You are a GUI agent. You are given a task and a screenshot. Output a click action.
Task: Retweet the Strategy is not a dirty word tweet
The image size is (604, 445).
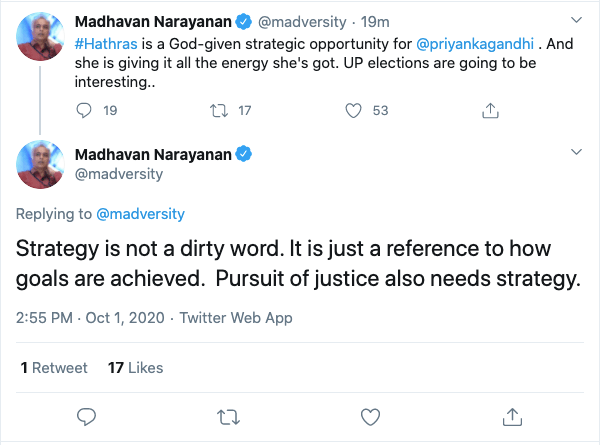(x=228, y=415)
